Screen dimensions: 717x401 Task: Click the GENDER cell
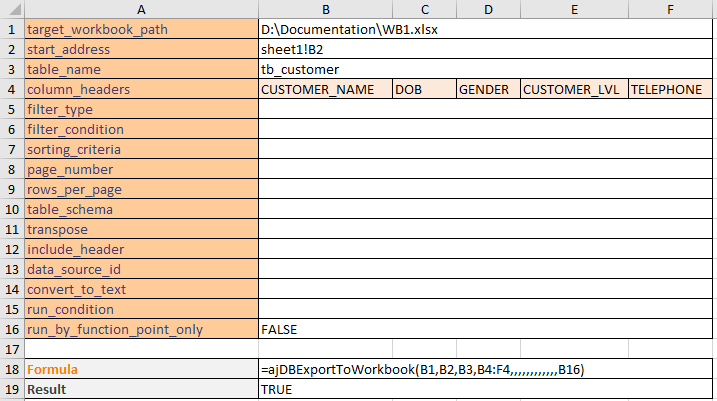(488, 89)
